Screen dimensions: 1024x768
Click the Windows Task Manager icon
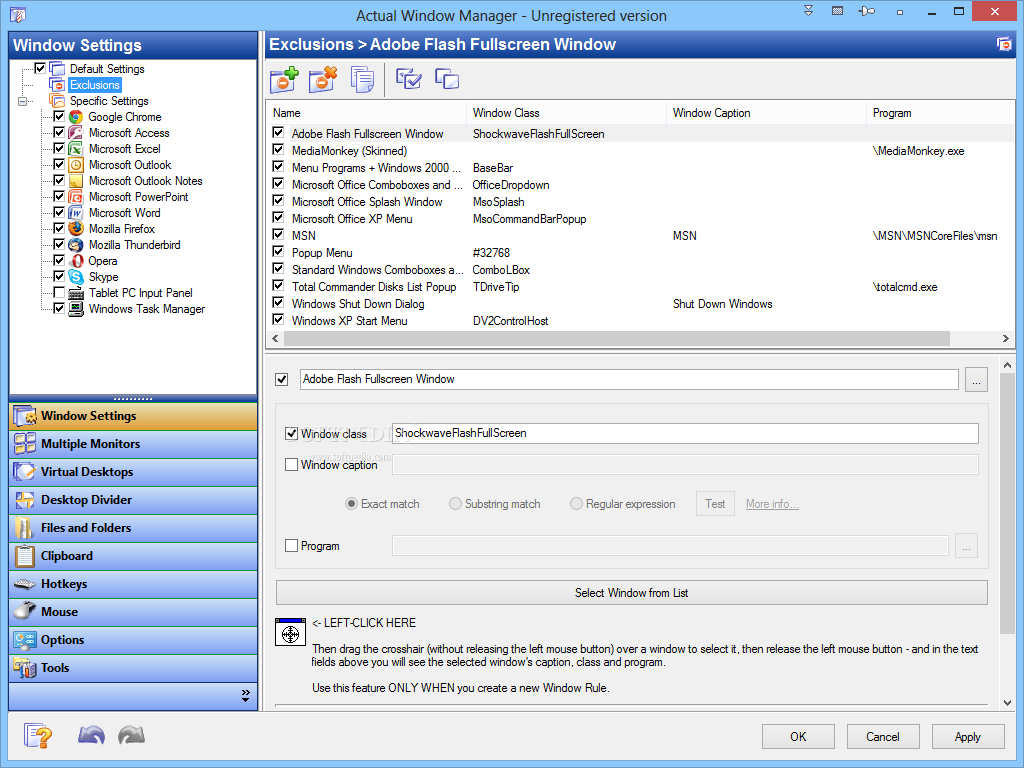(x=76, y=309)
